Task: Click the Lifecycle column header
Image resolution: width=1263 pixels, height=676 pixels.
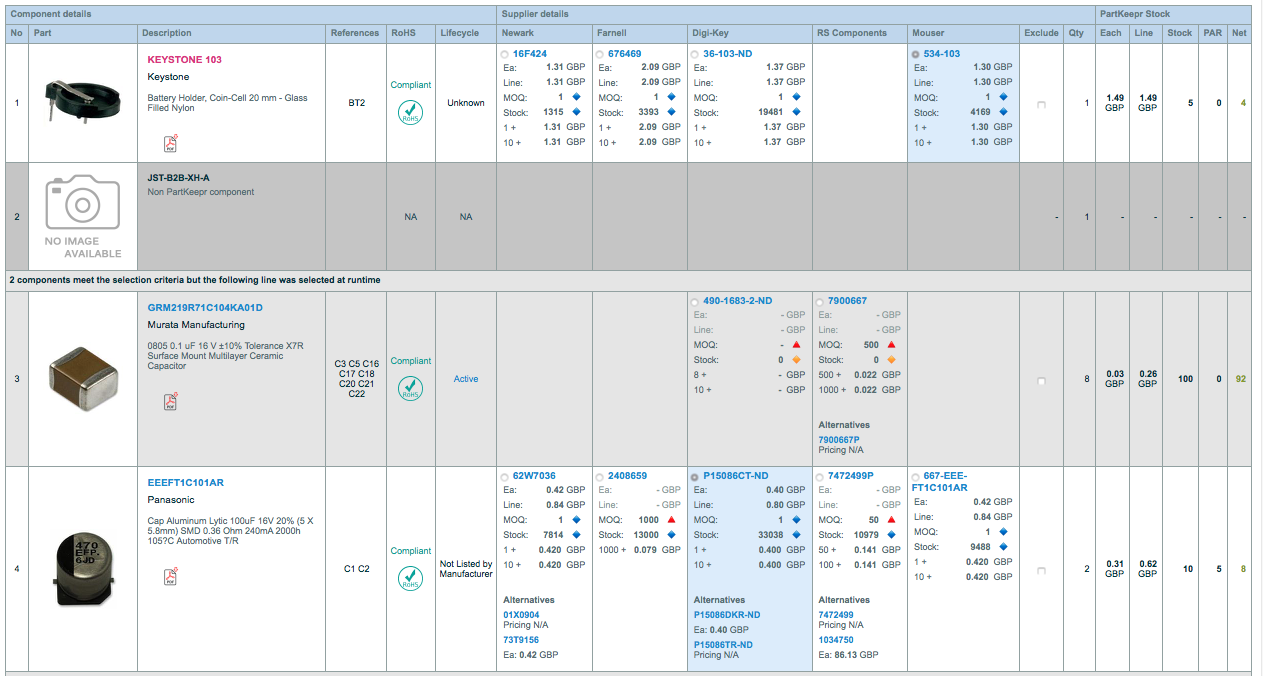Action: point(459,33)
